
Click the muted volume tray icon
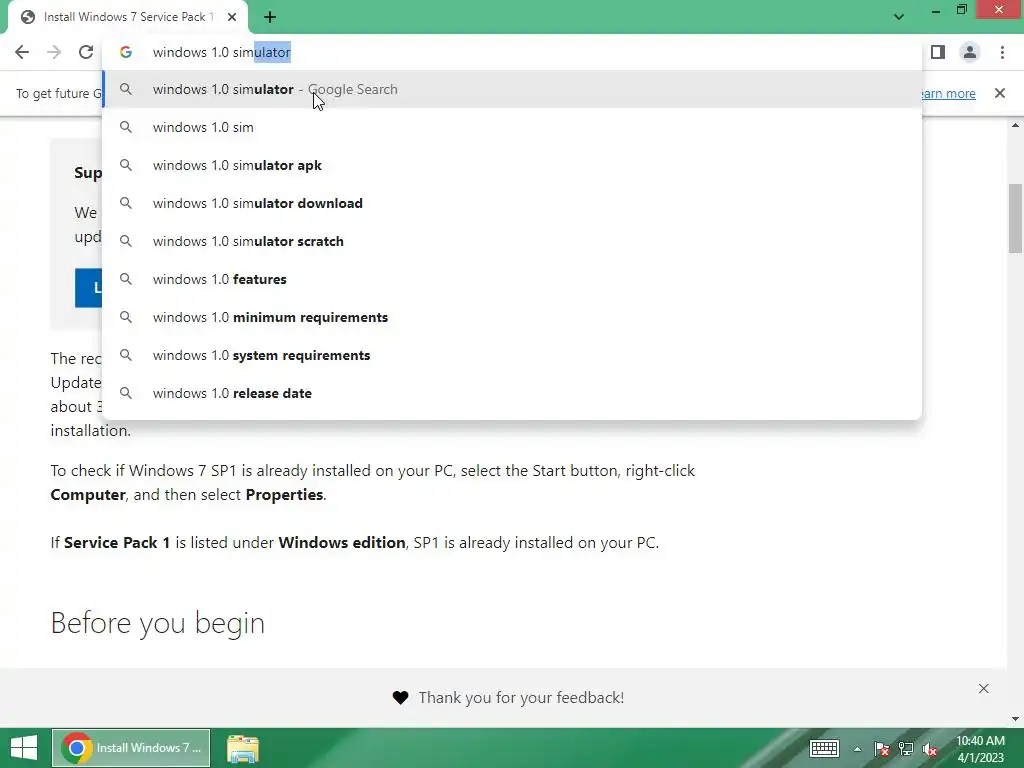(930, 749)
